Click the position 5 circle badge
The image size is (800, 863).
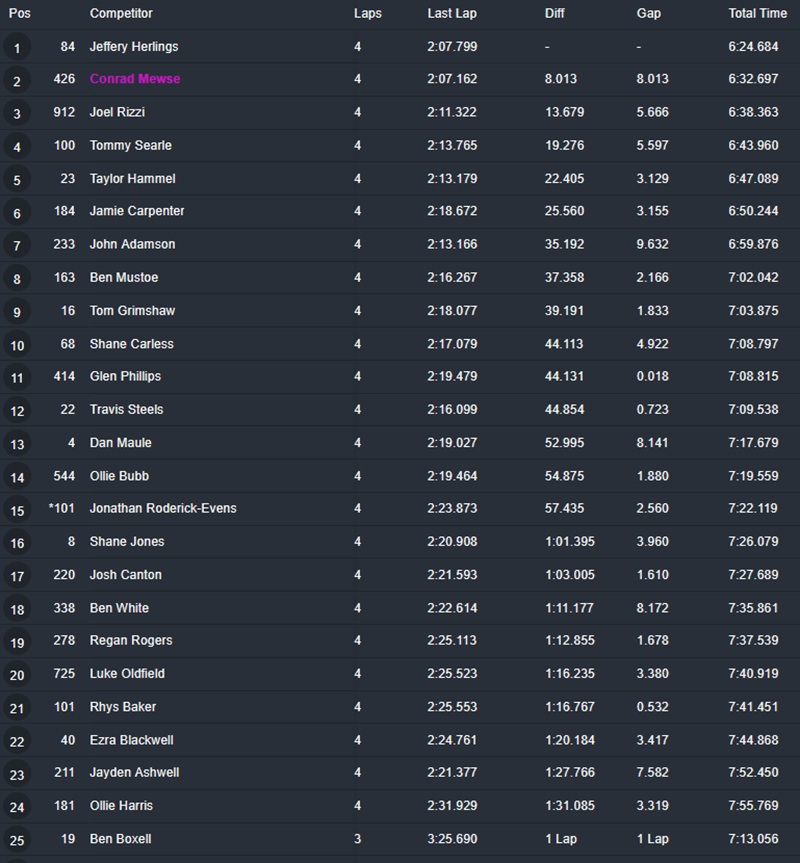click(17, 180)
